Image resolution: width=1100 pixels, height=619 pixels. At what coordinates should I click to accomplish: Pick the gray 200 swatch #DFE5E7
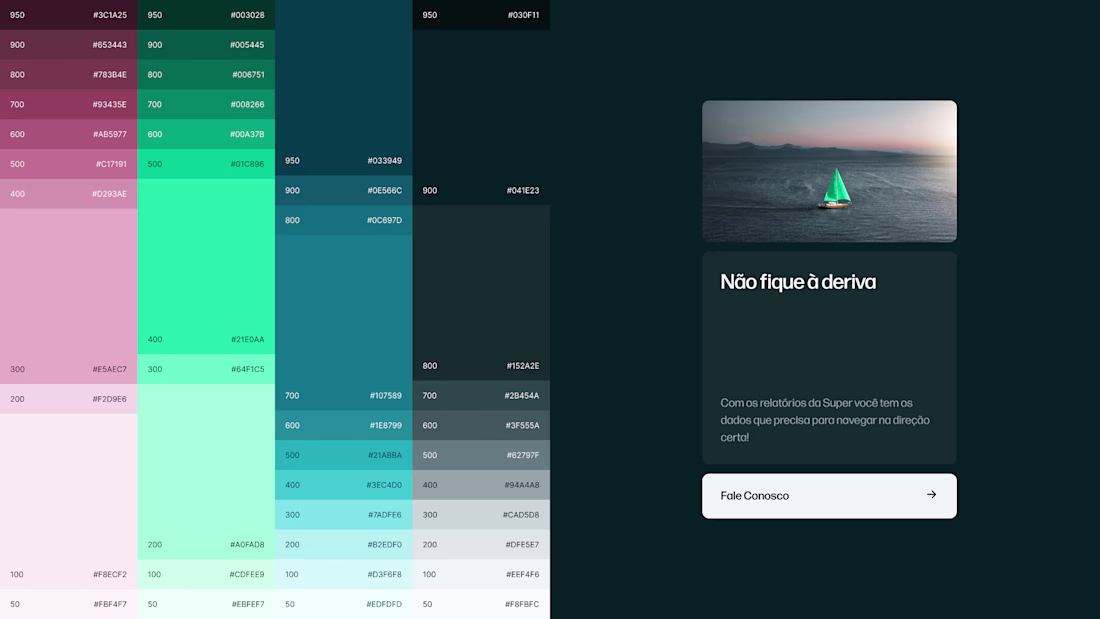[x=481, y=545]
